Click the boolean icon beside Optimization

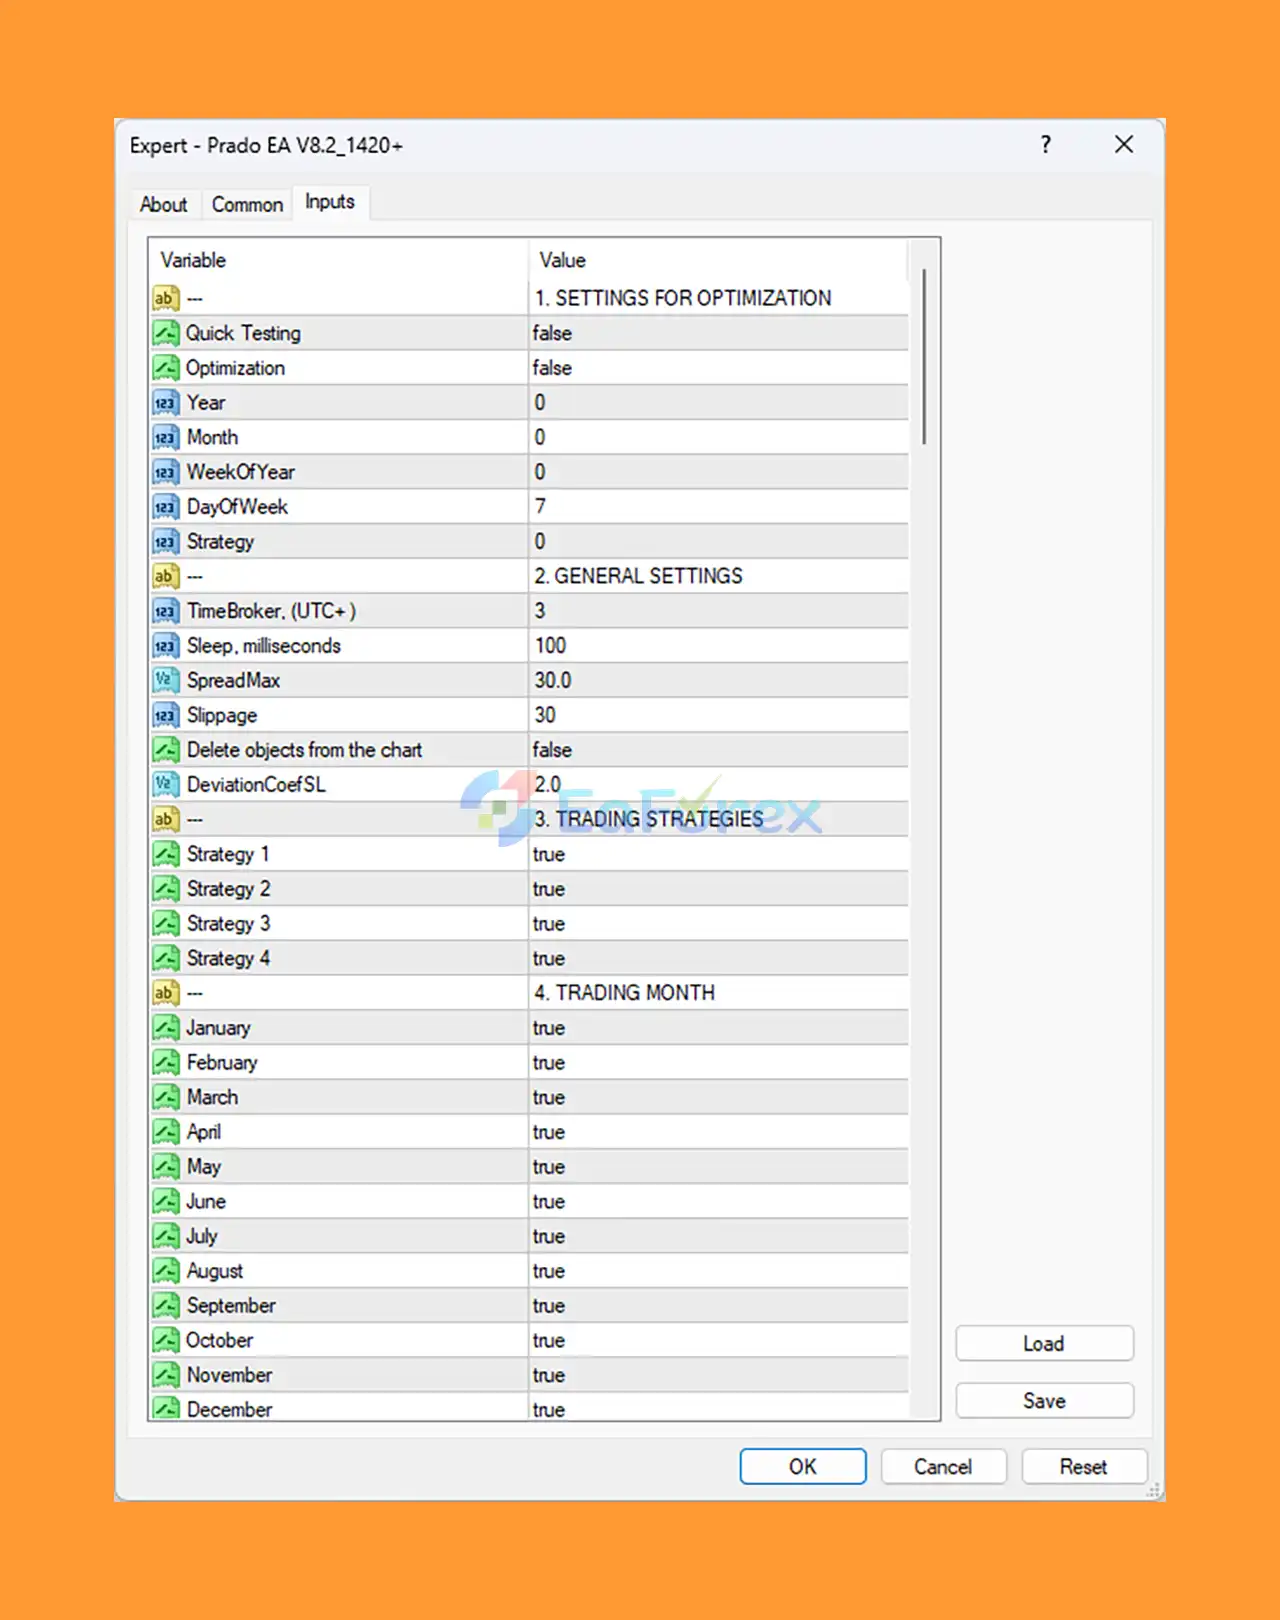tap(165, 368)
